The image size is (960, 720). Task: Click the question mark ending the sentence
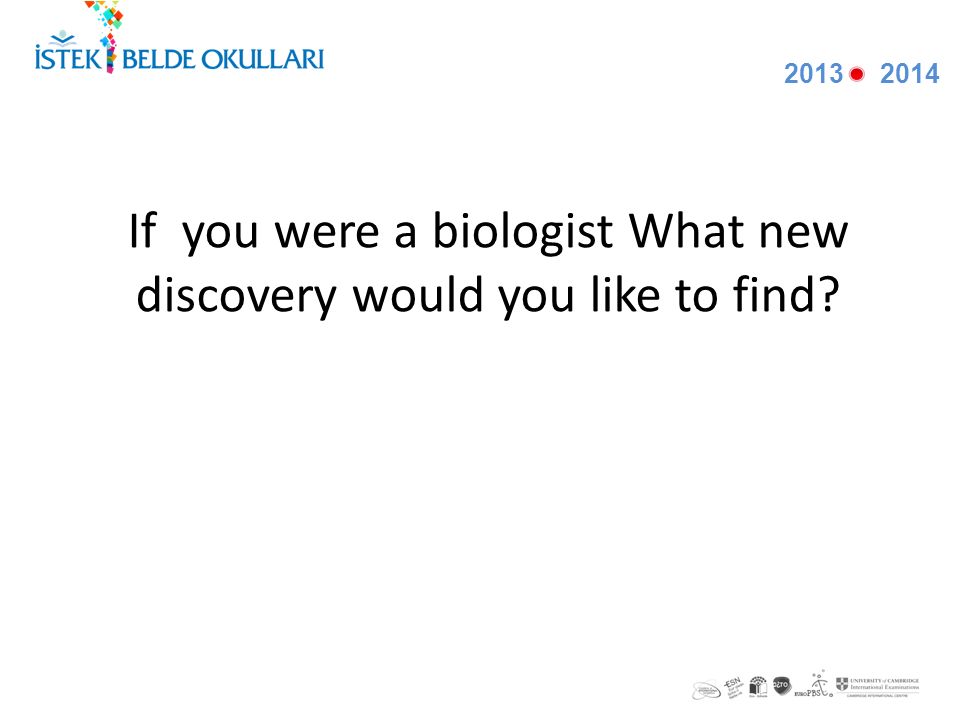(828, 293)
